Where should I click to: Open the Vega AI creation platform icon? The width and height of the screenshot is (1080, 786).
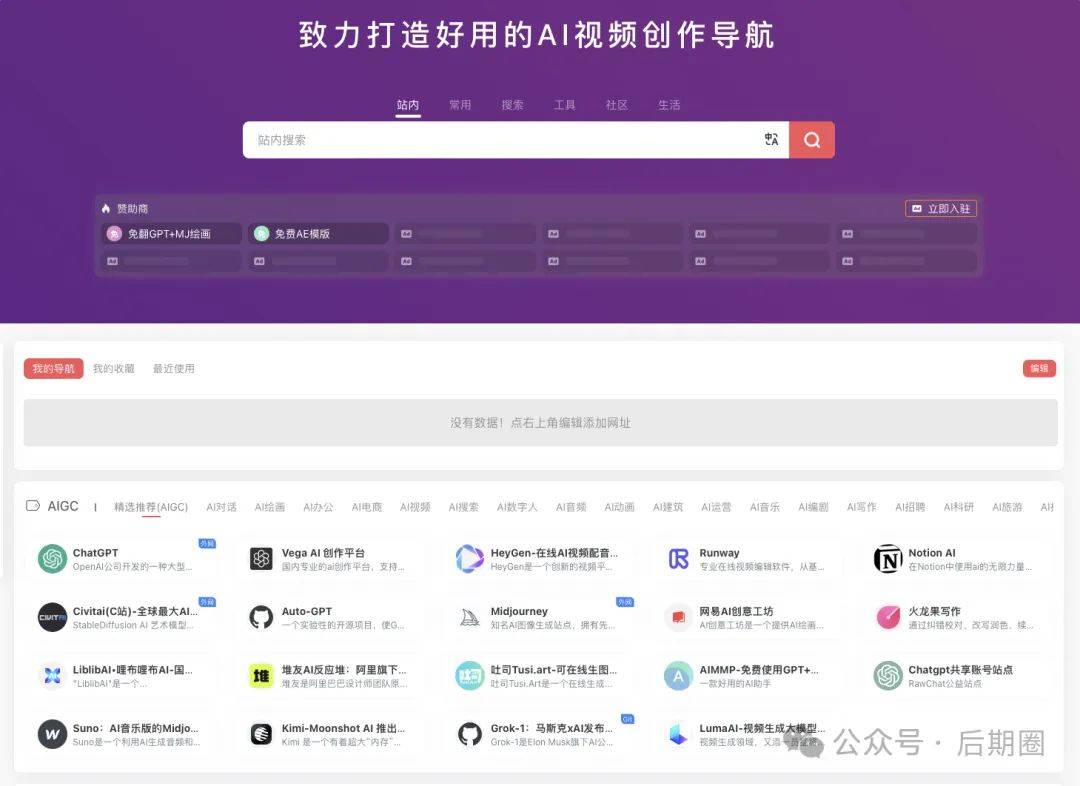261,559
